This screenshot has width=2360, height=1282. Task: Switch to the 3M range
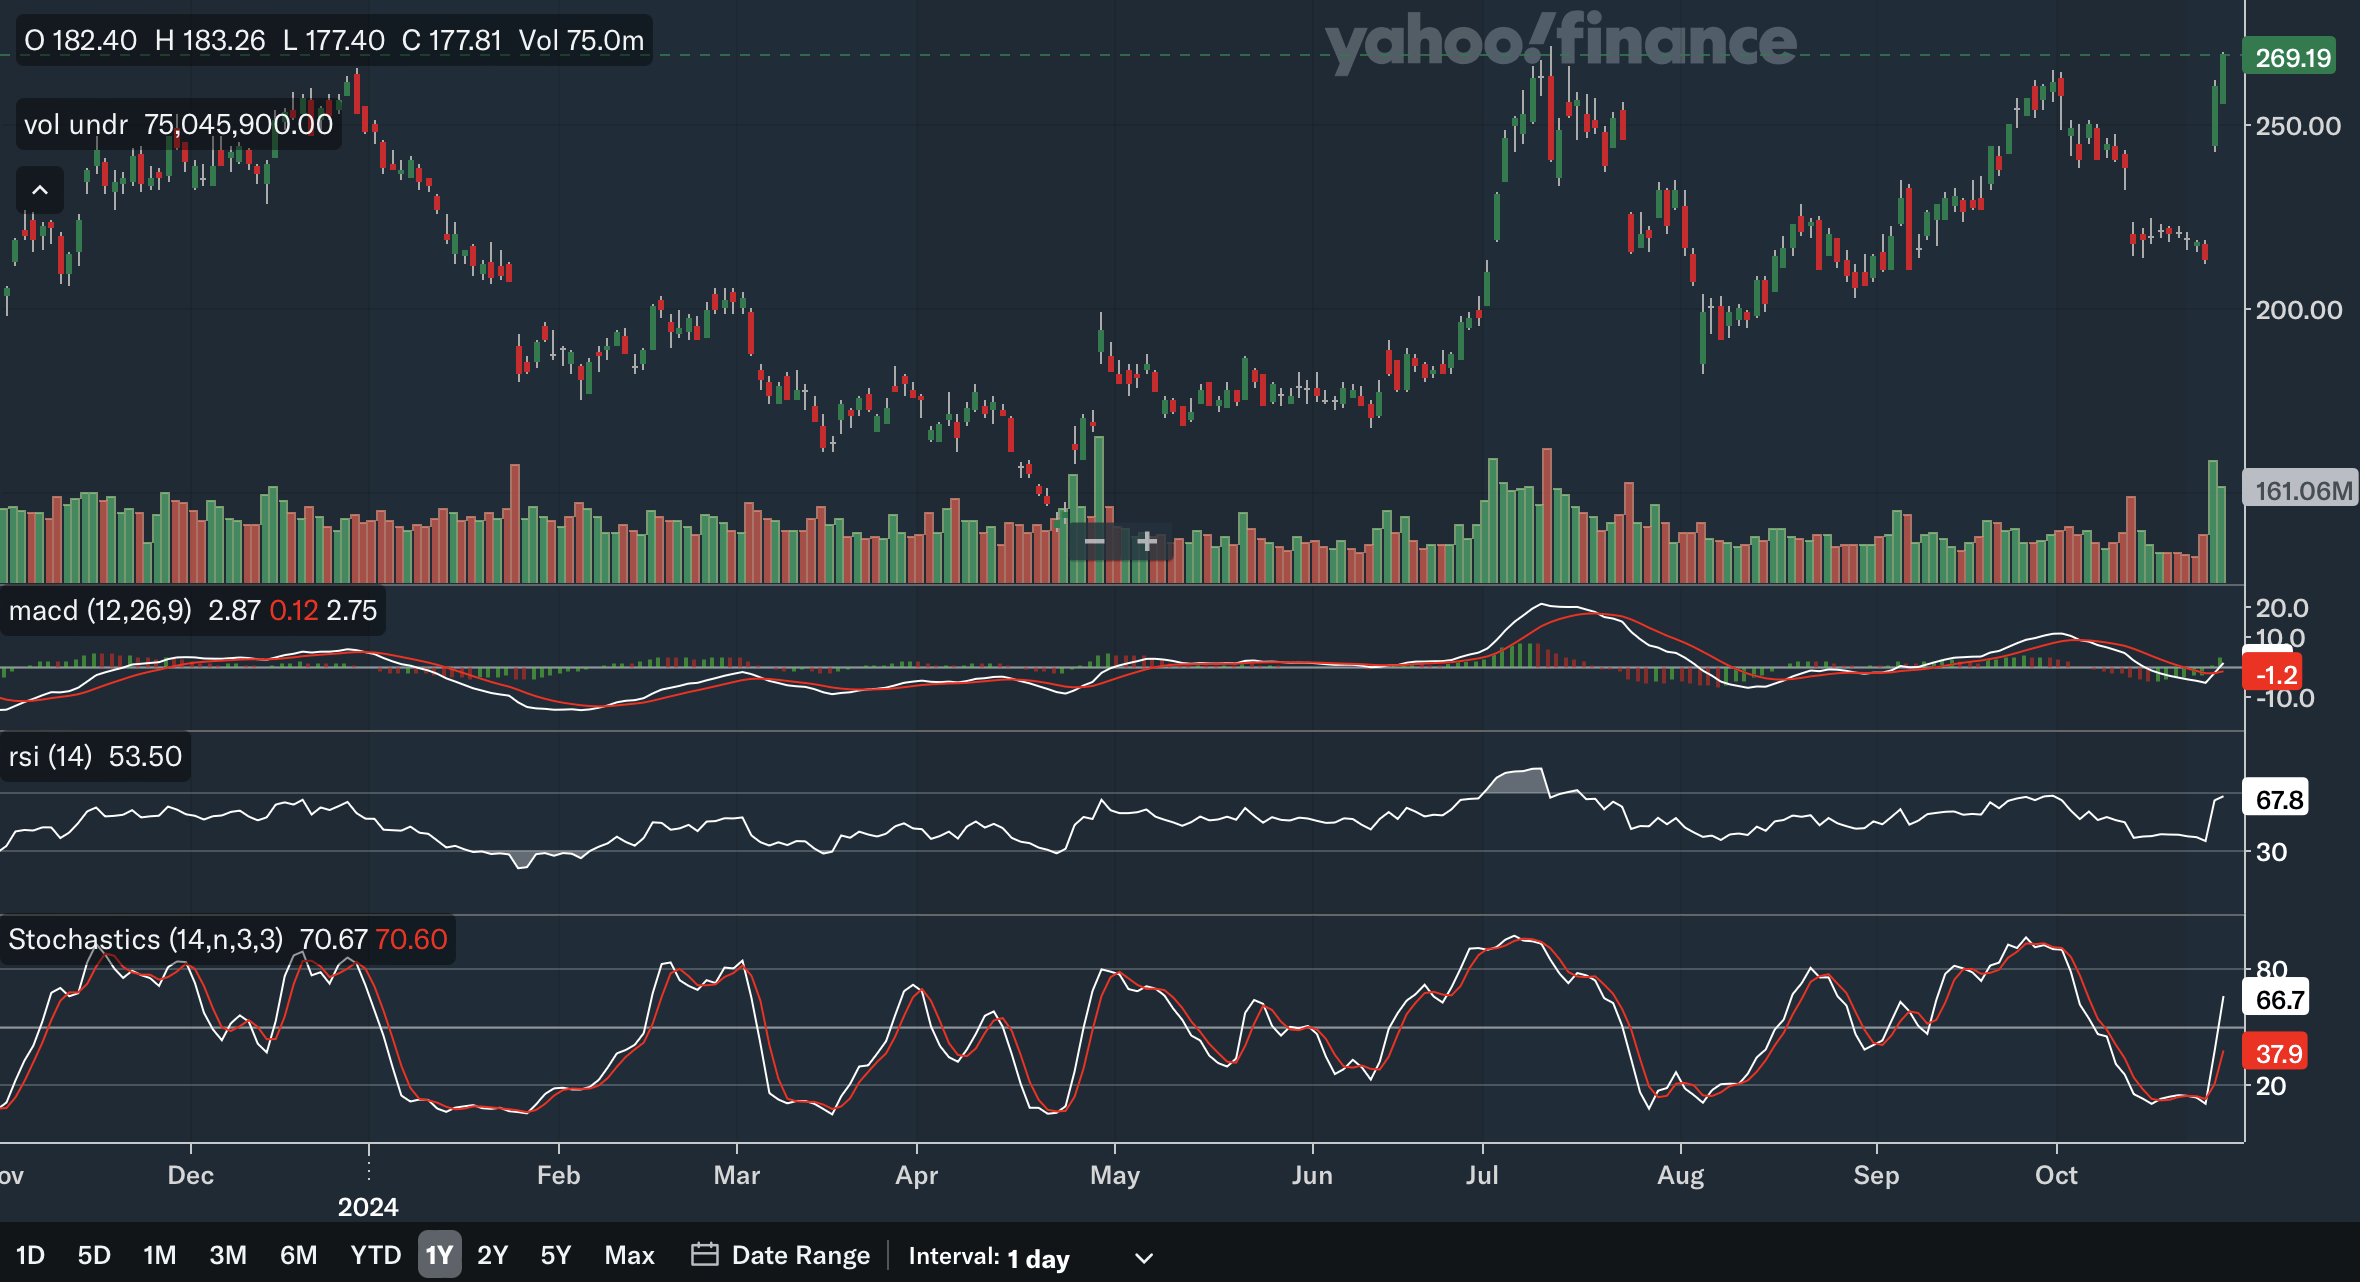pos(228,1255)
